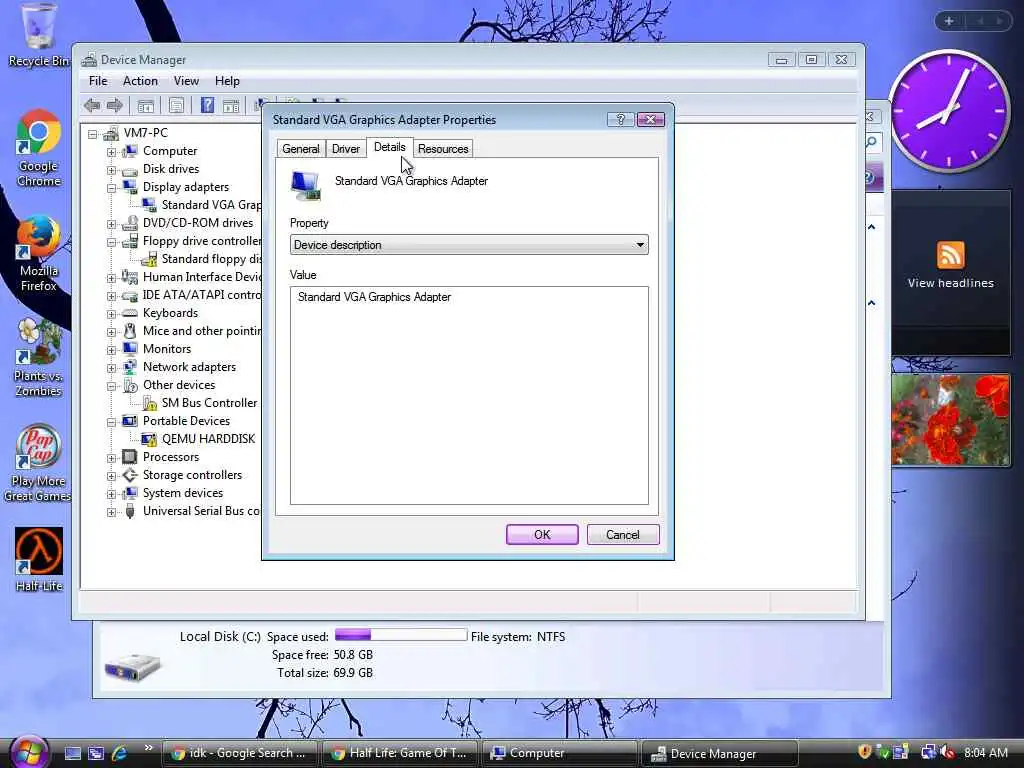Collapse the Other devices node

click(x=112, y=387)
